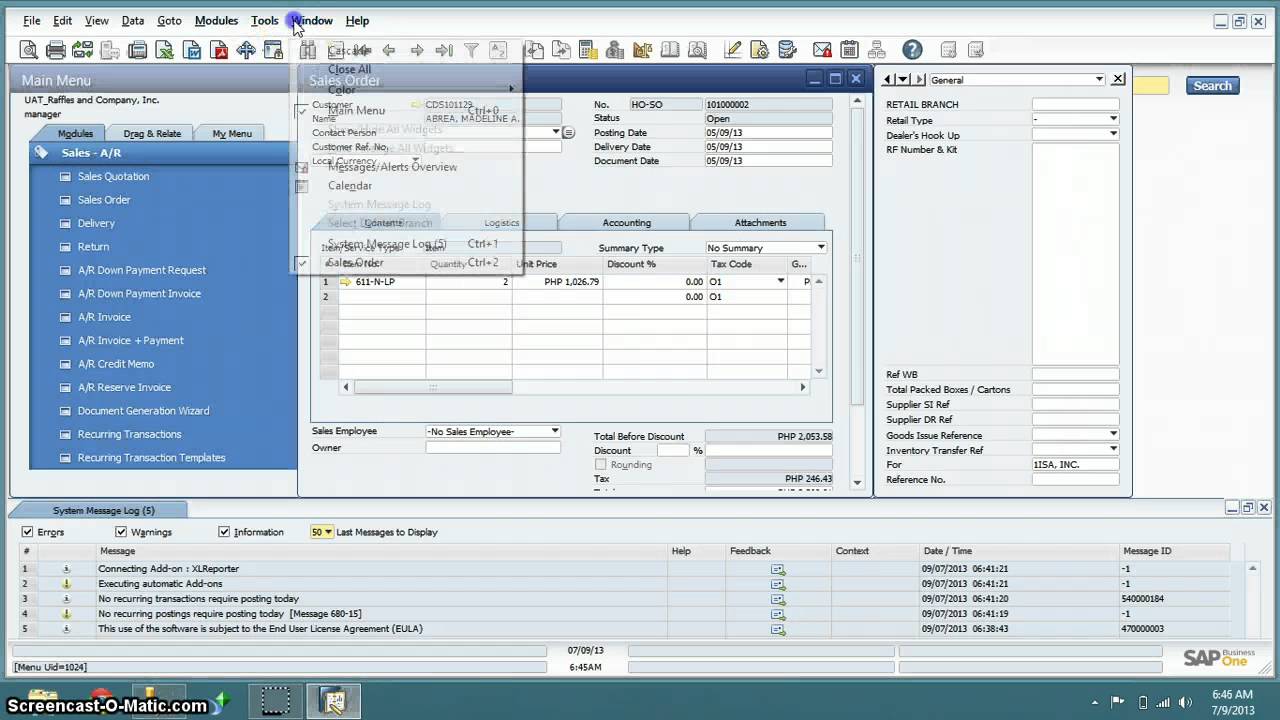Click the Discount percent input field
The height and width of the screenshot is (720, 1280).
click(x=673, y=451)
